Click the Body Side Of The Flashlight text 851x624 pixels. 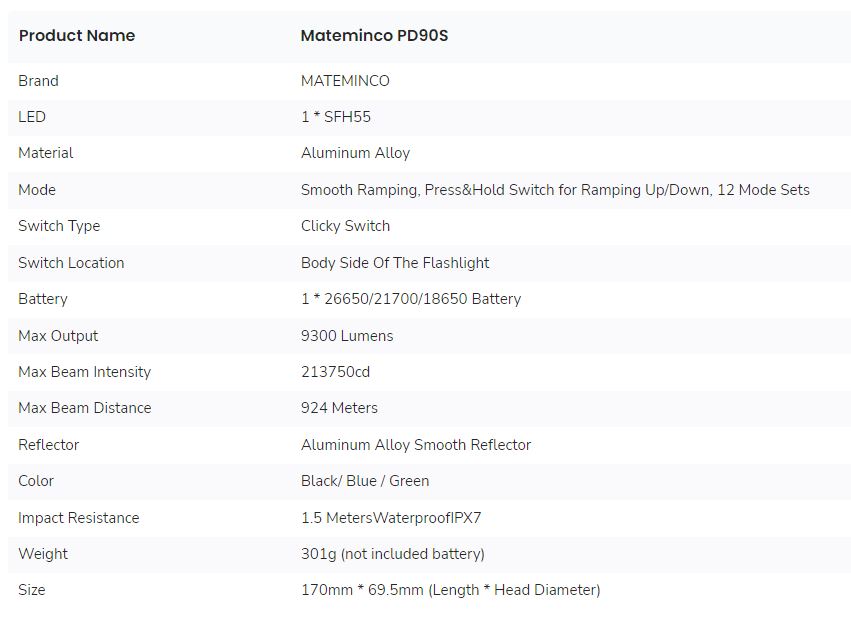point(395,263)
